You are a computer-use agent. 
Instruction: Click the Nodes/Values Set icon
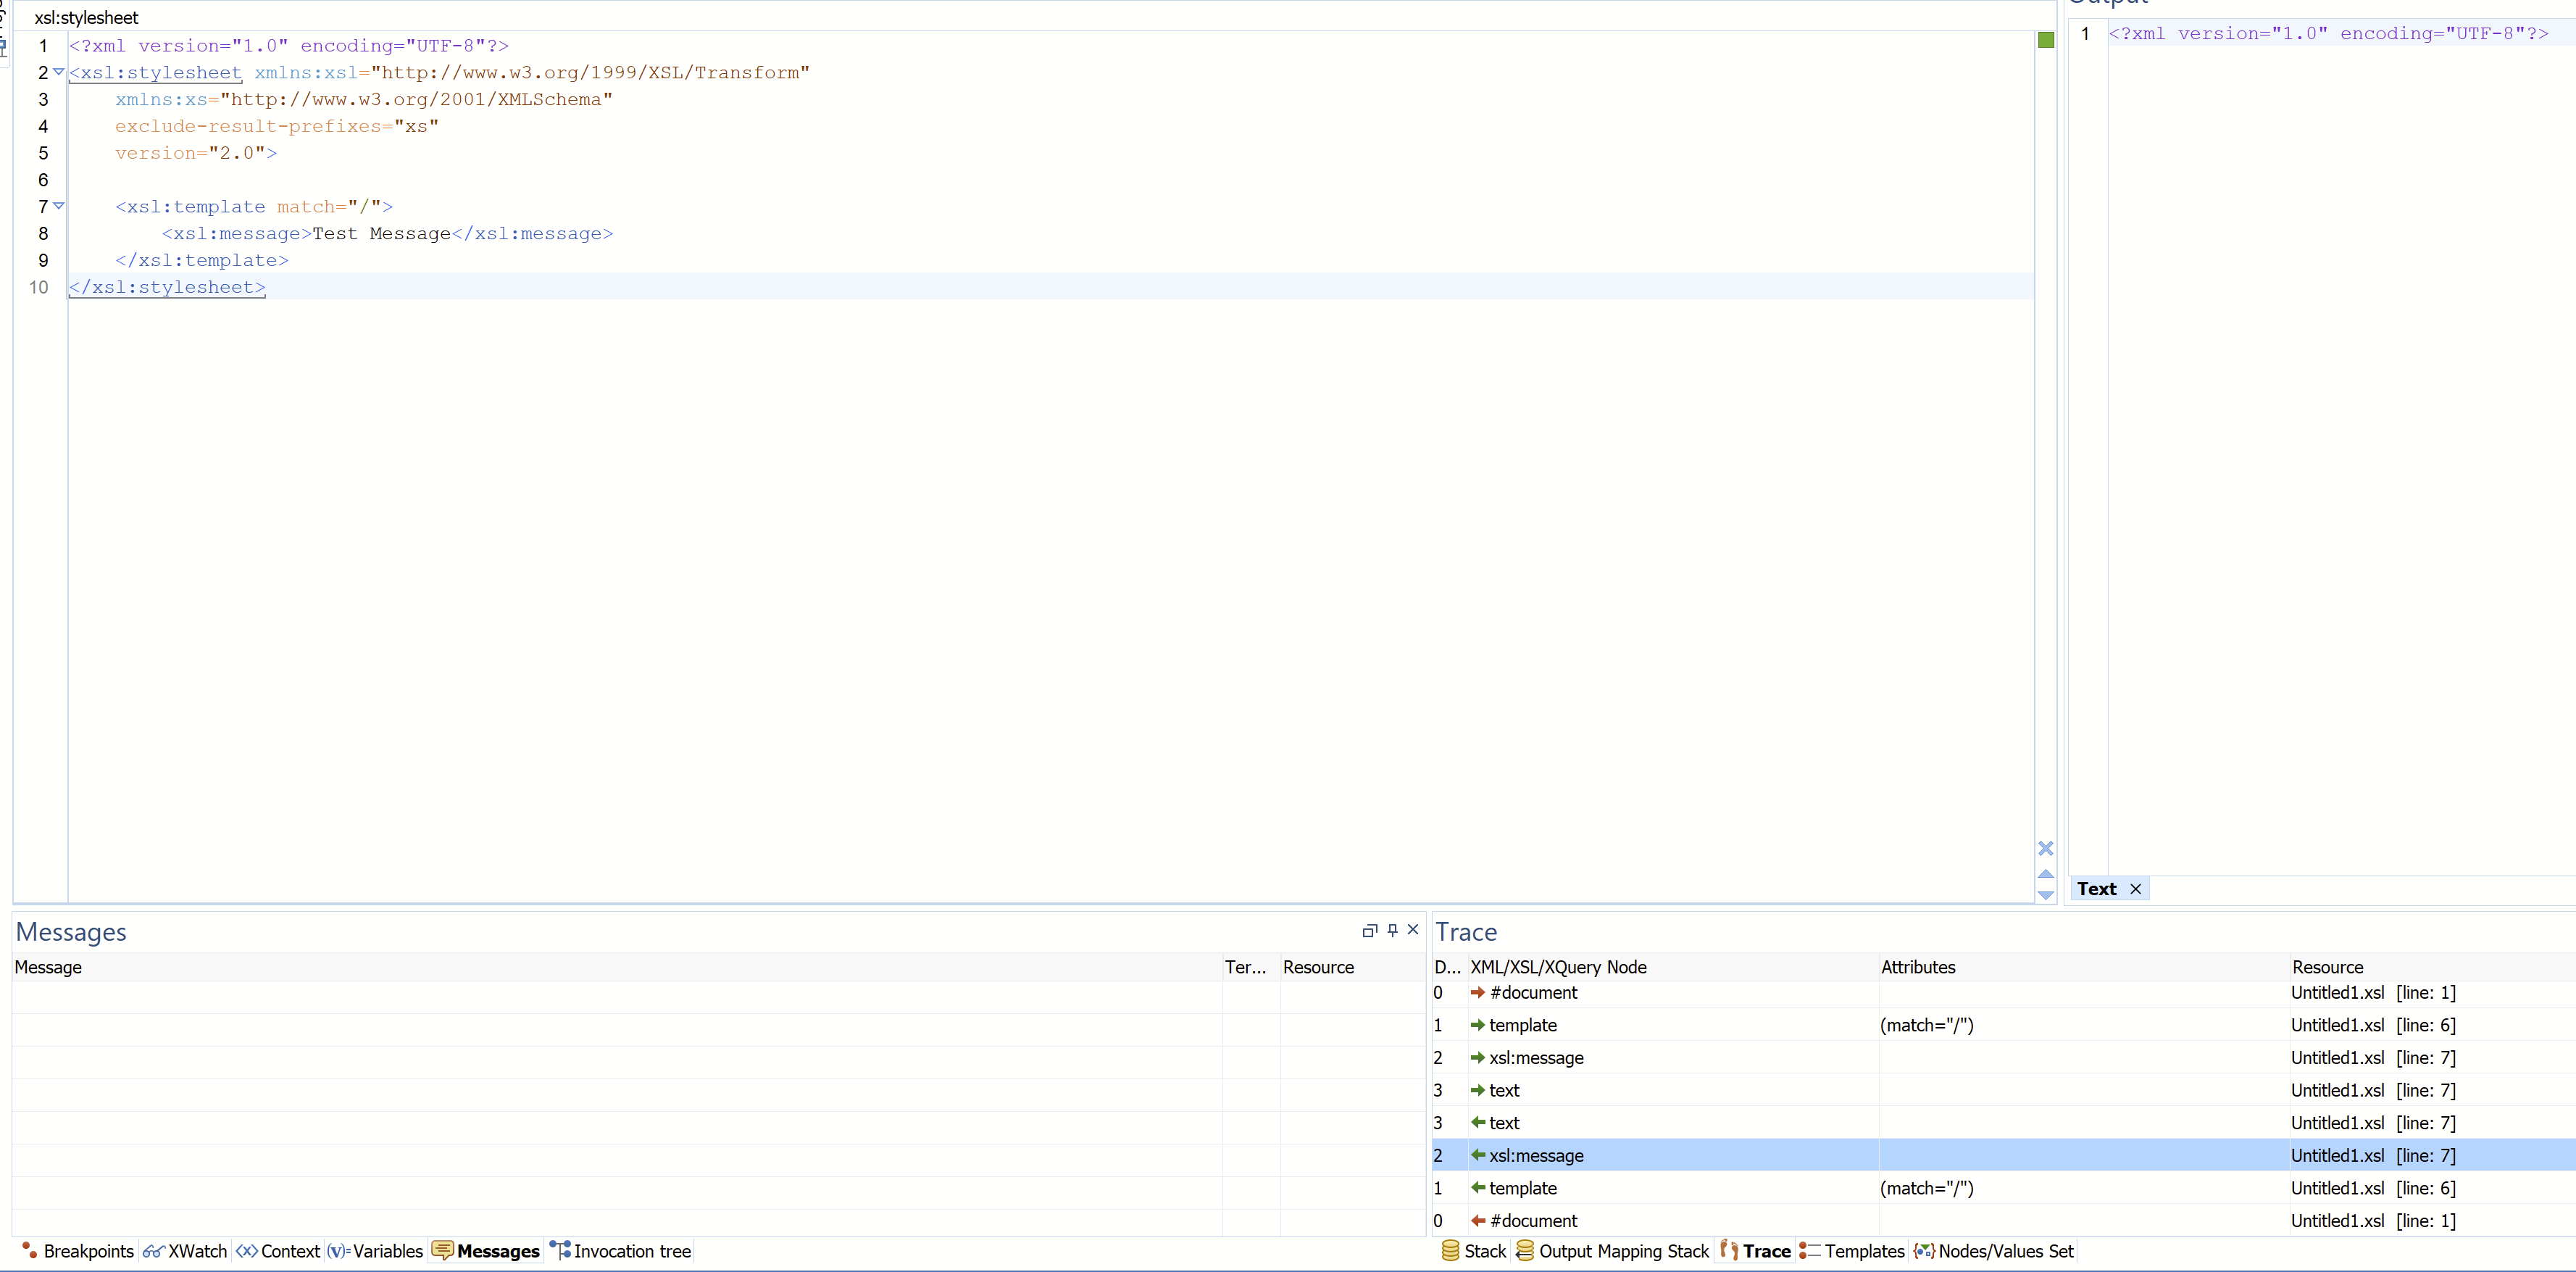pos(1924,1251)
